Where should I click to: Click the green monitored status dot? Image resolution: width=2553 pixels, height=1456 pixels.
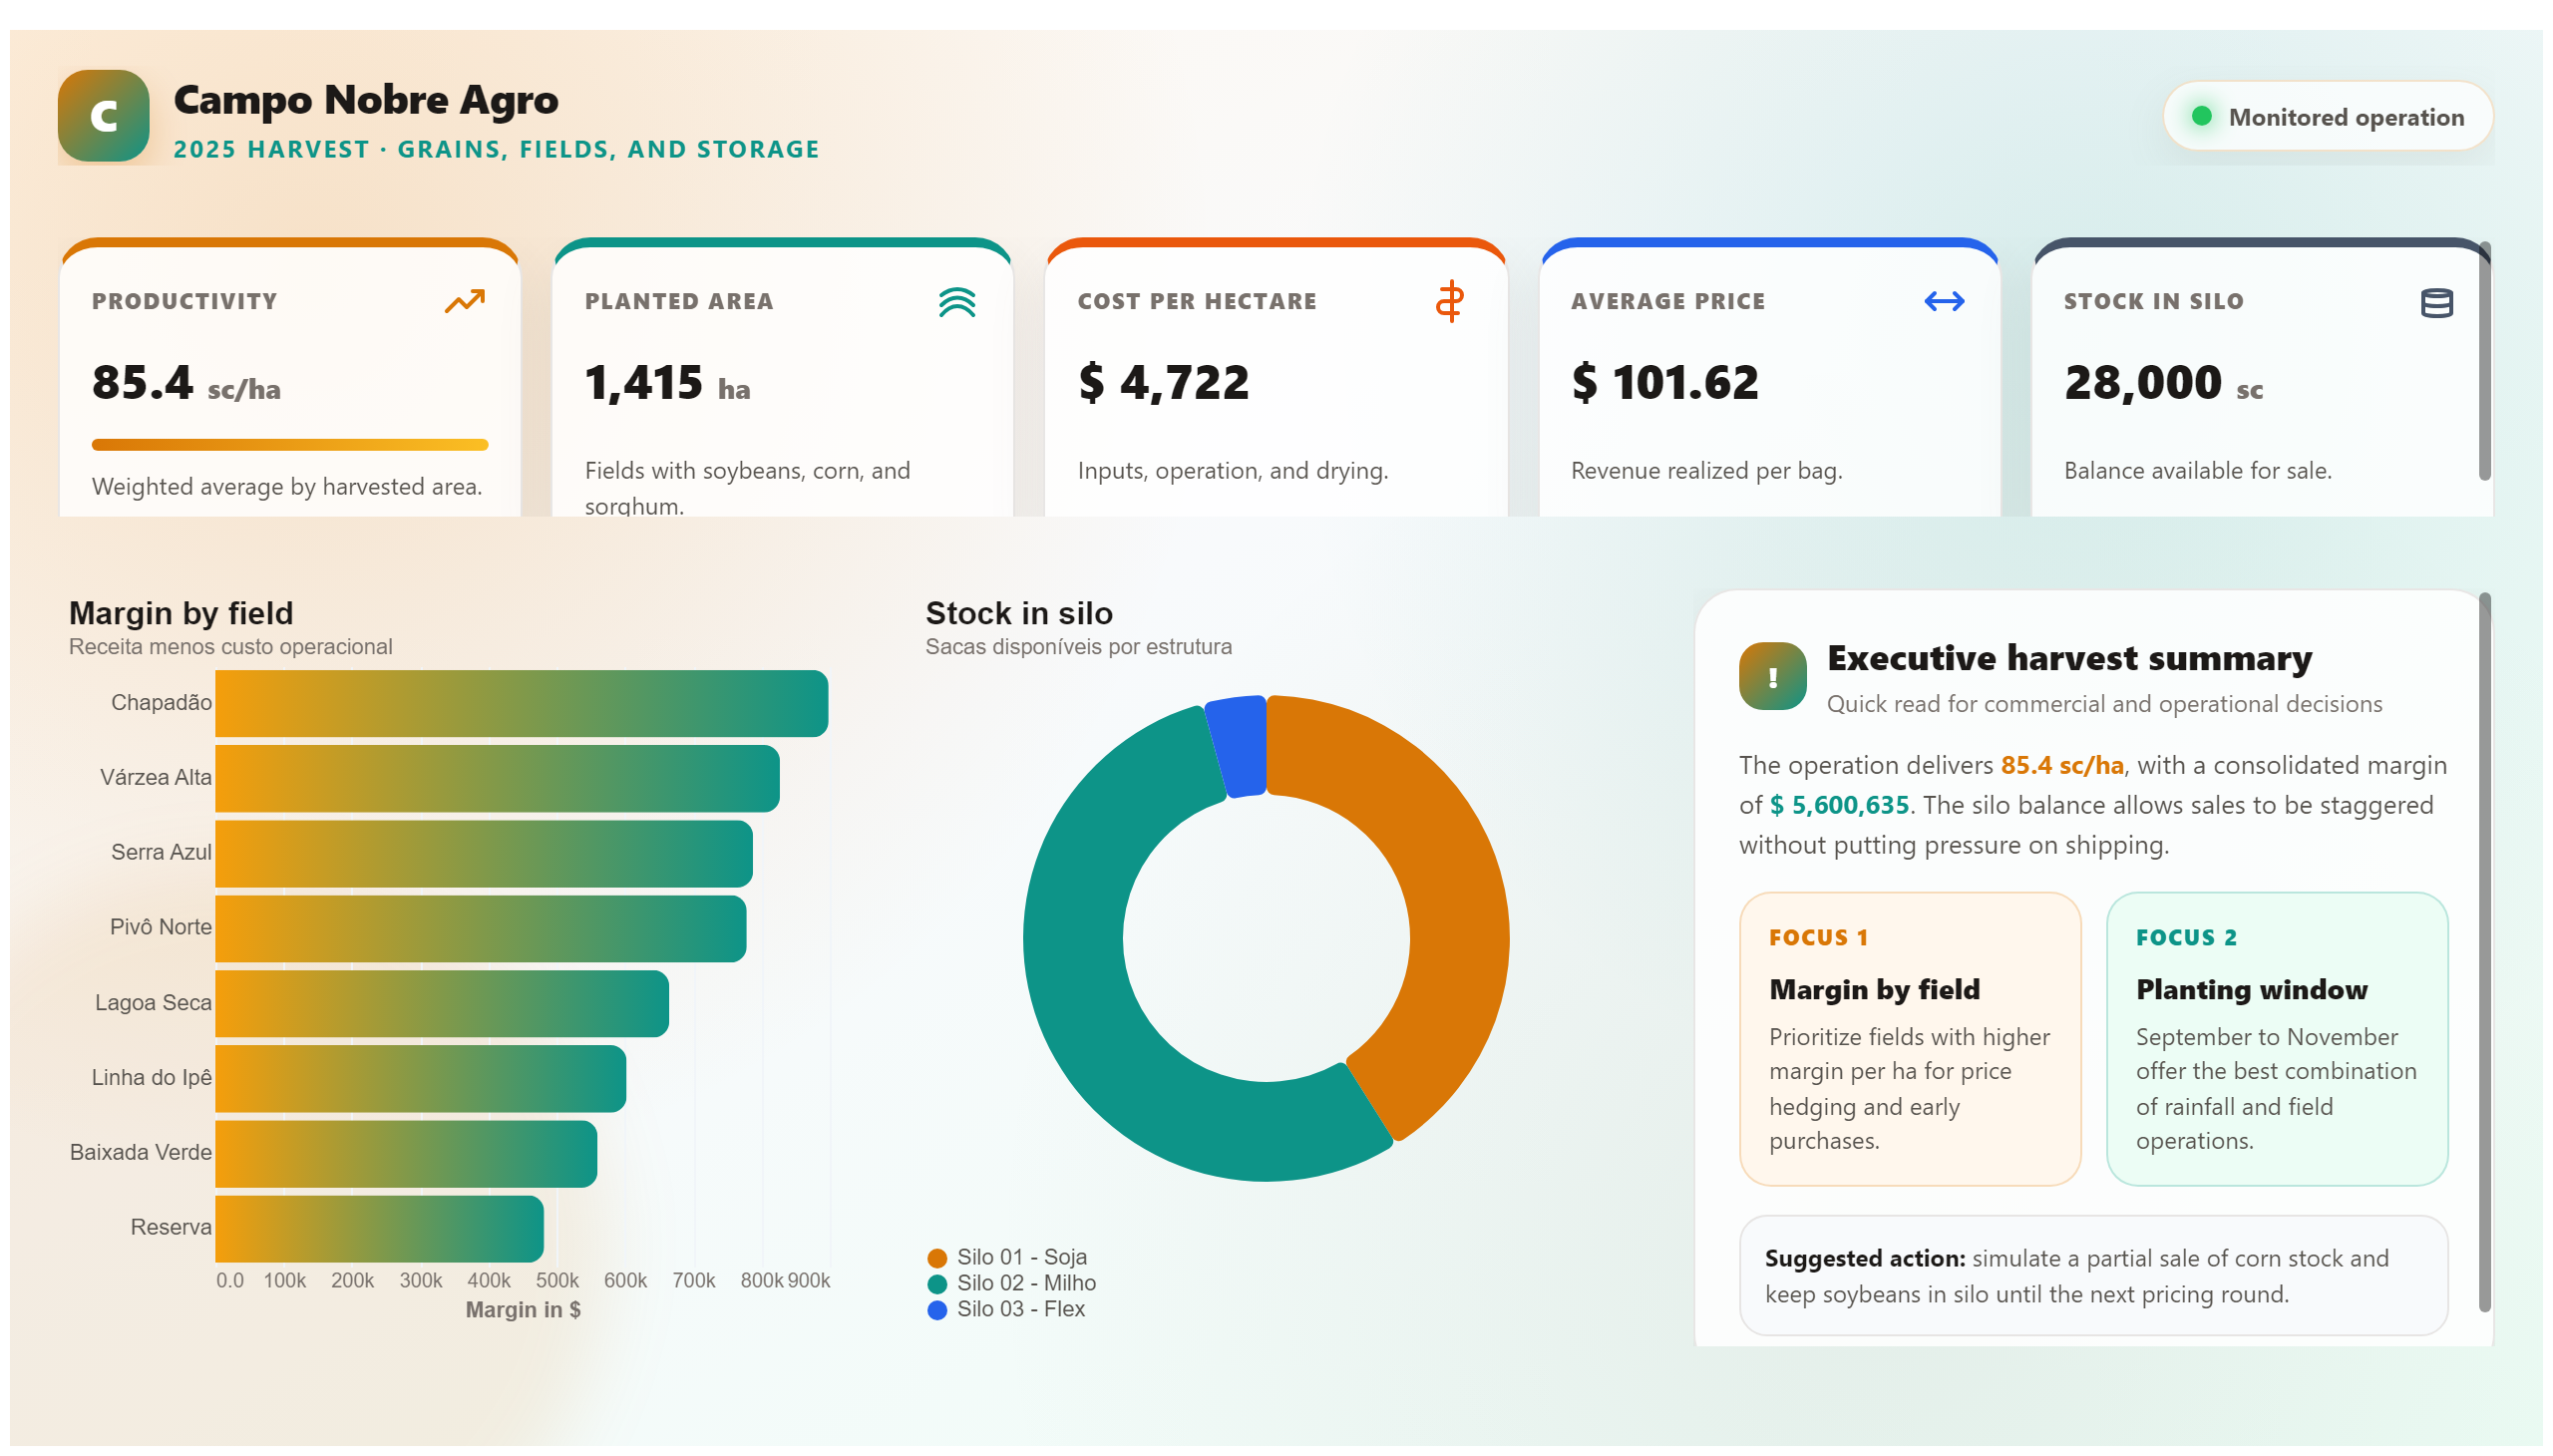(2200, 116)
